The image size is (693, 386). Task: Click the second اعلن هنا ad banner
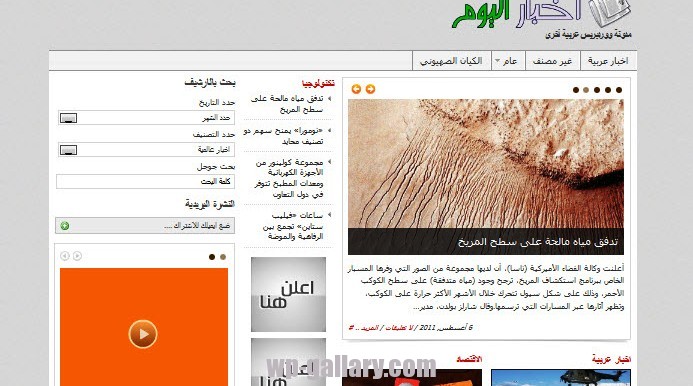pos(289,362)
